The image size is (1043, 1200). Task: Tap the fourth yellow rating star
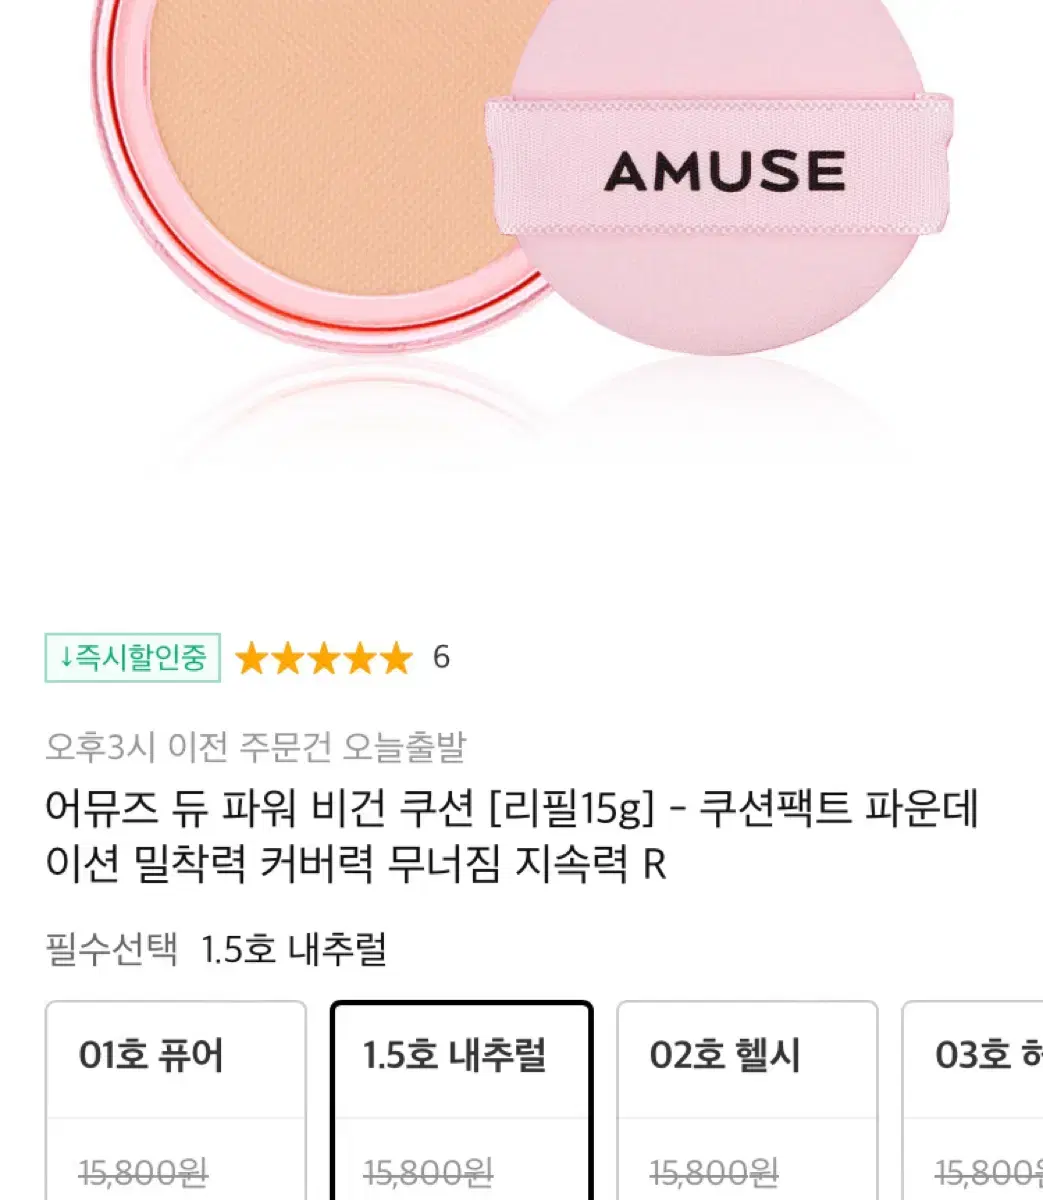(359, 658)
